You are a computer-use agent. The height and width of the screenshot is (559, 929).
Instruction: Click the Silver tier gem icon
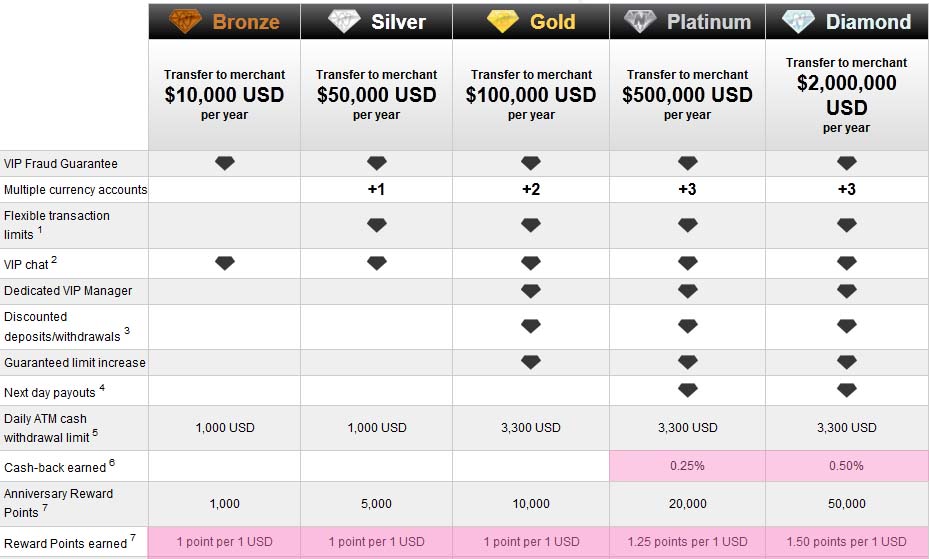tap(344, 21)
